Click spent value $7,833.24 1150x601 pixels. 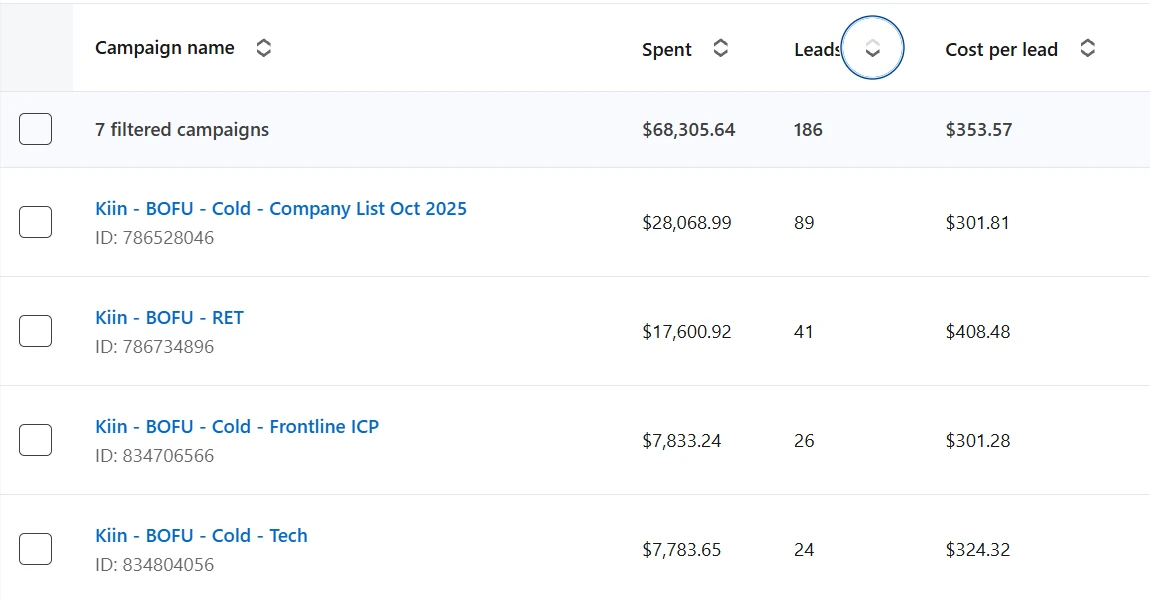(681, 440)
